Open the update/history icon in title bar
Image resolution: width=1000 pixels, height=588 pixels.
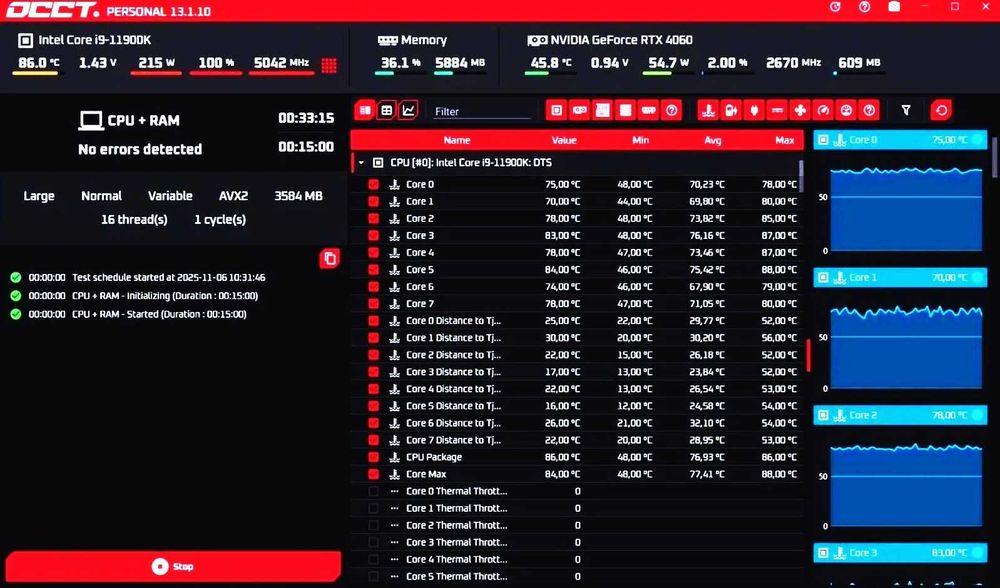point(835,7)
